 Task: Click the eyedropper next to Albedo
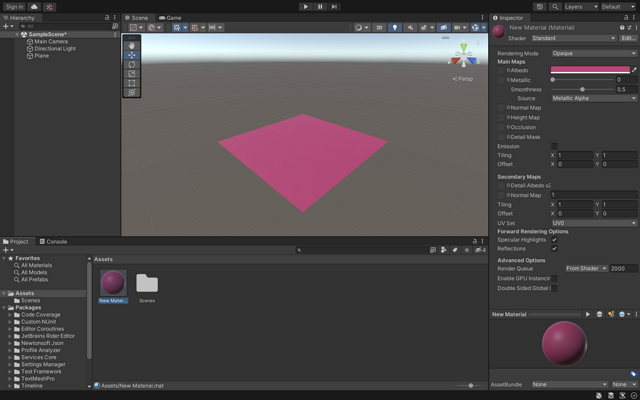point(634,70)
